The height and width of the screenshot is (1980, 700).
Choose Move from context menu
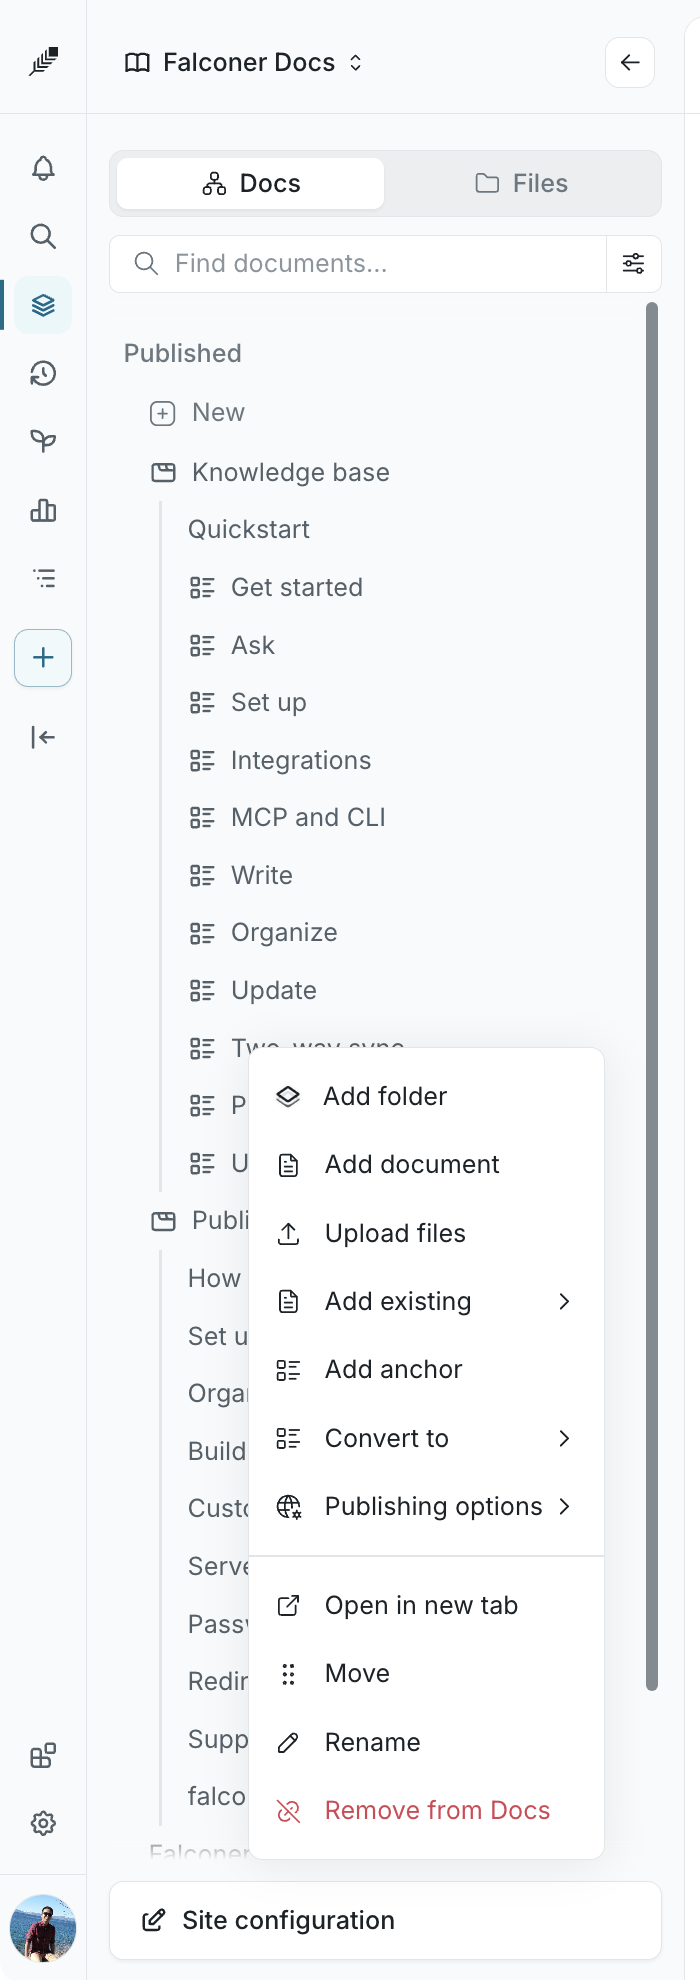[x=426, y=1673]
